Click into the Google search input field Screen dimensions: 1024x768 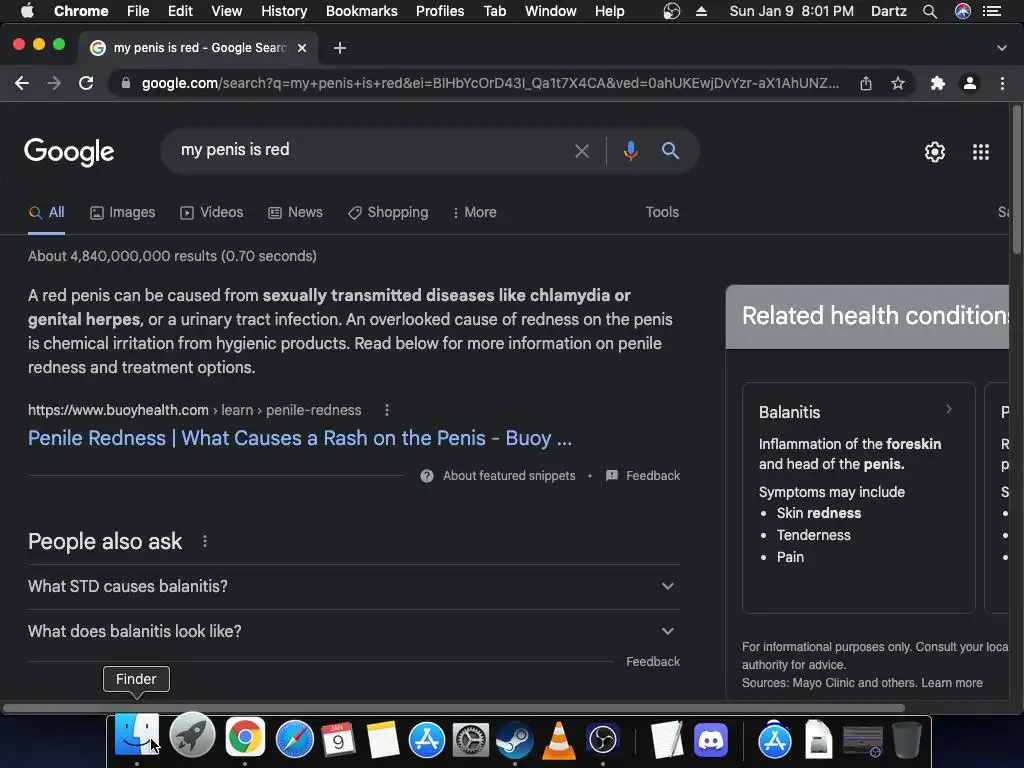coord(372,150)
